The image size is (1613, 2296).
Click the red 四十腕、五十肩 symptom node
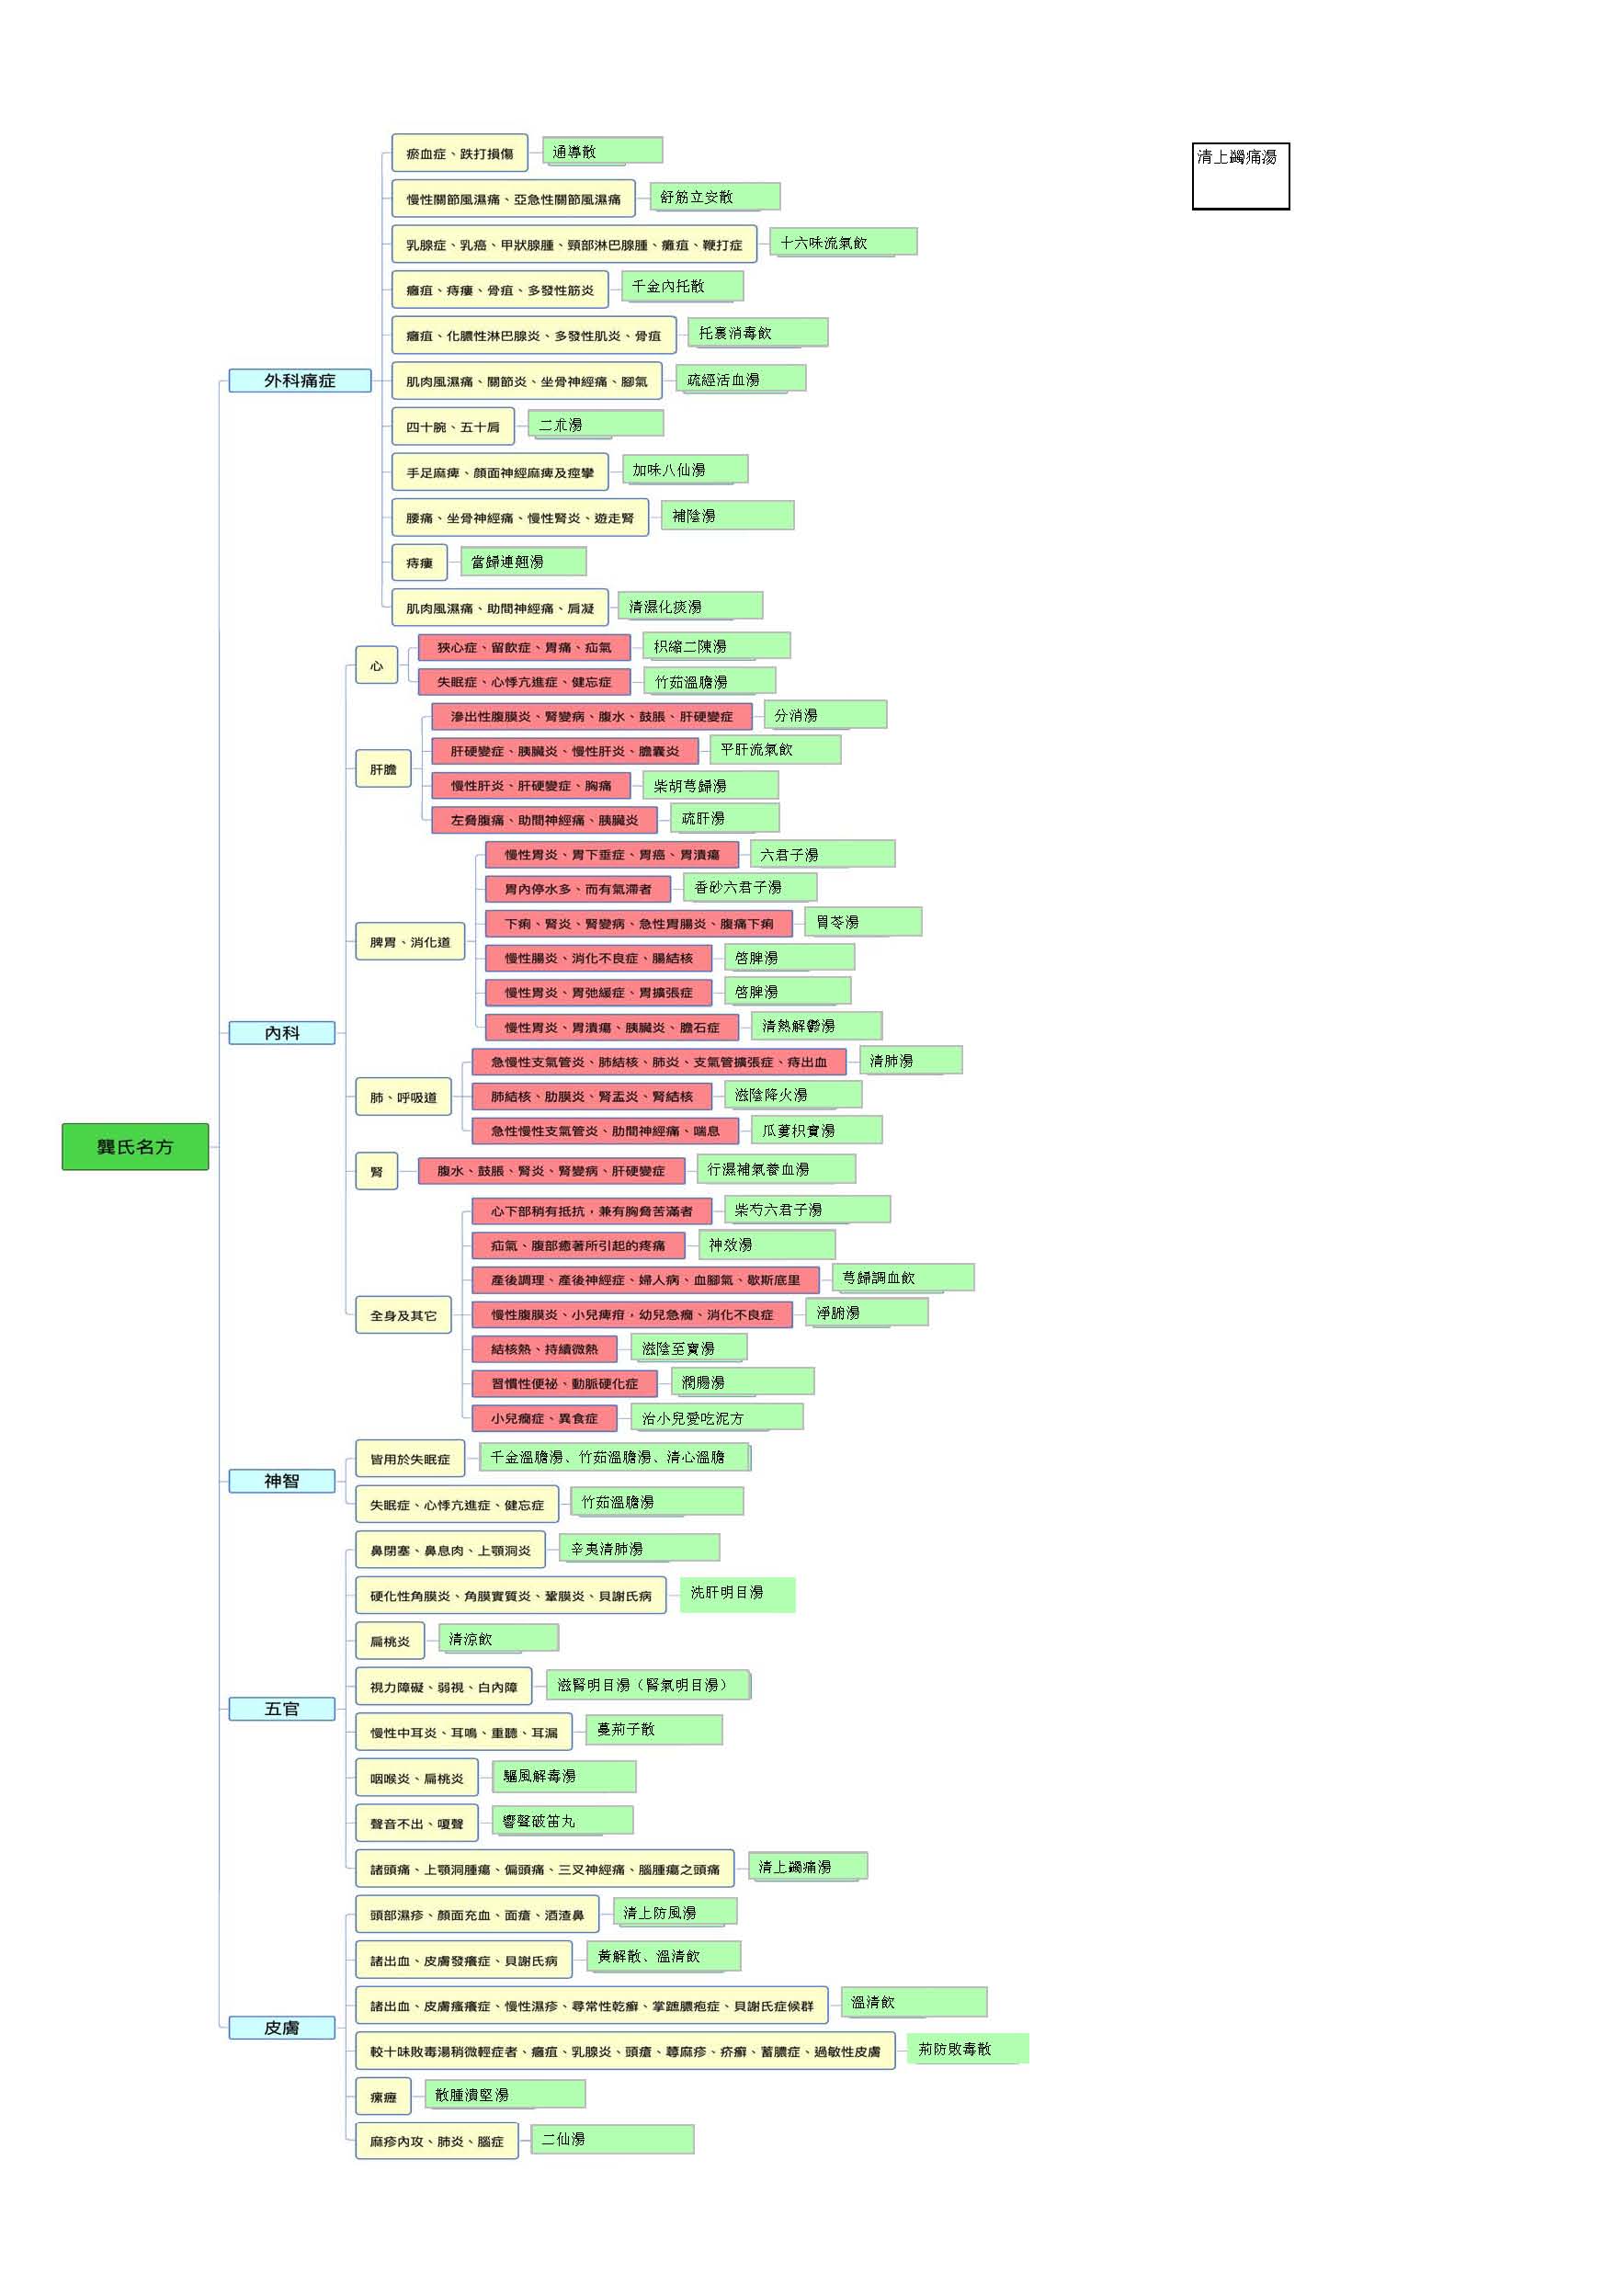452,426
